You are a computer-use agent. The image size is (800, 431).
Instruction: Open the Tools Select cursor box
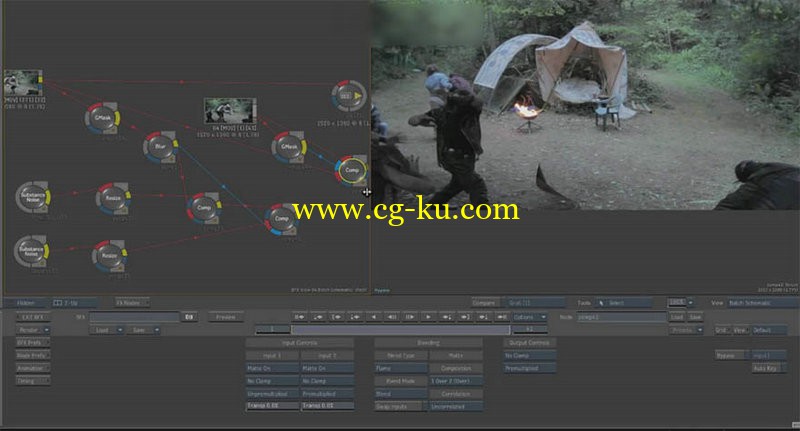[x=622, y=303]
